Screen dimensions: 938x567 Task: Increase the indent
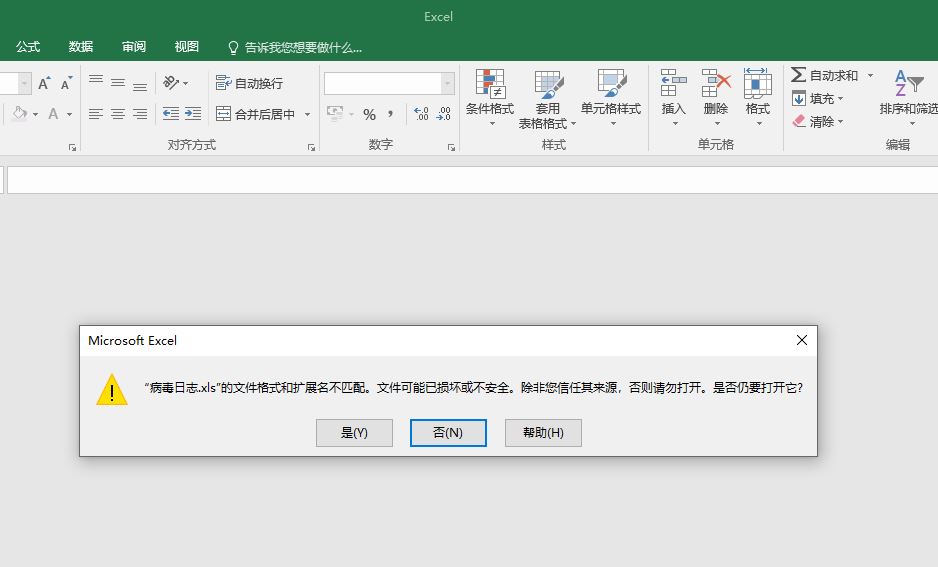coord(193,114)
